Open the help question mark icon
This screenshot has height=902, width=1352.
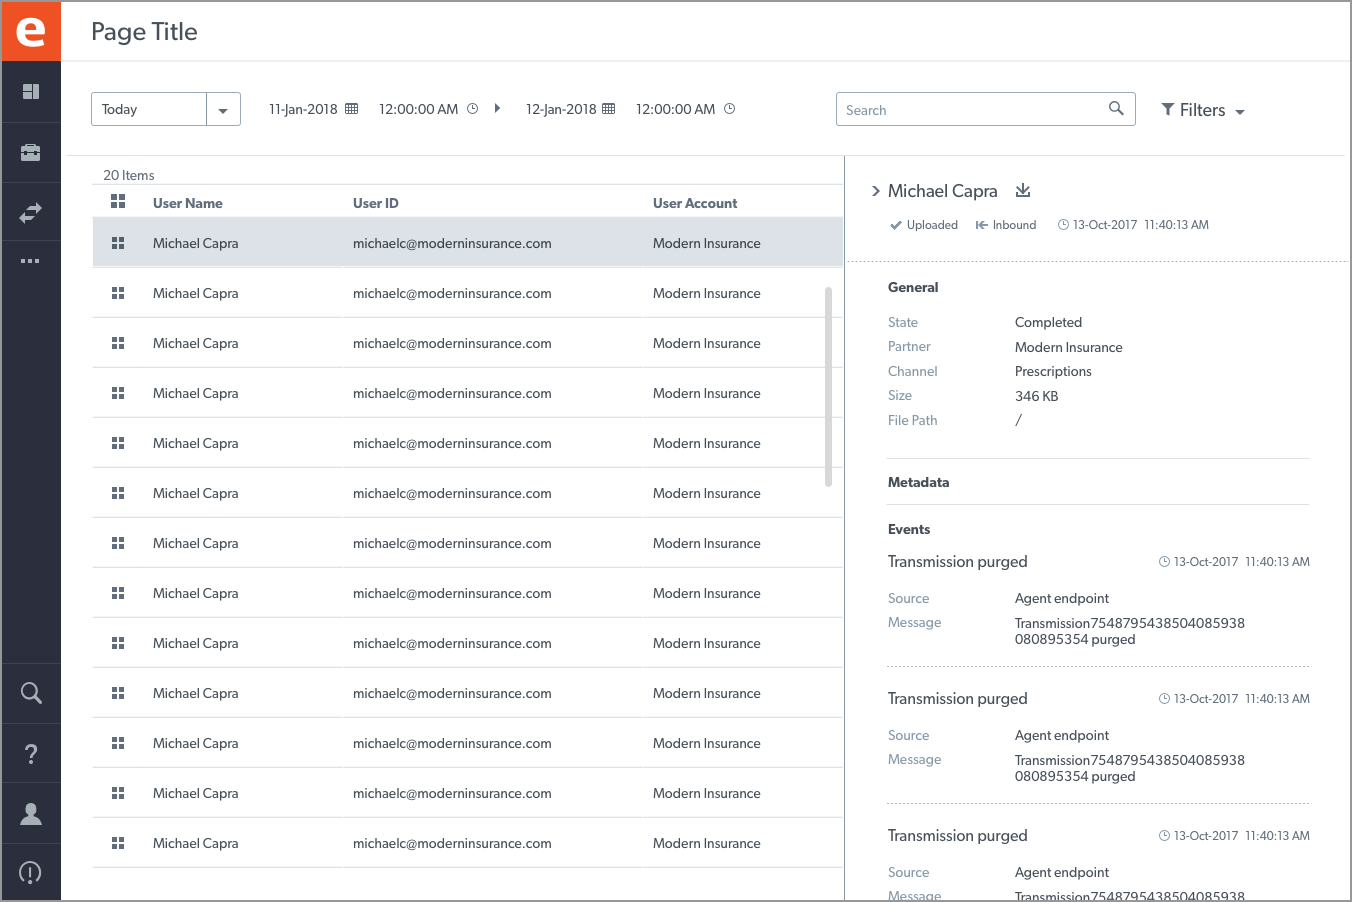point(31,754)
